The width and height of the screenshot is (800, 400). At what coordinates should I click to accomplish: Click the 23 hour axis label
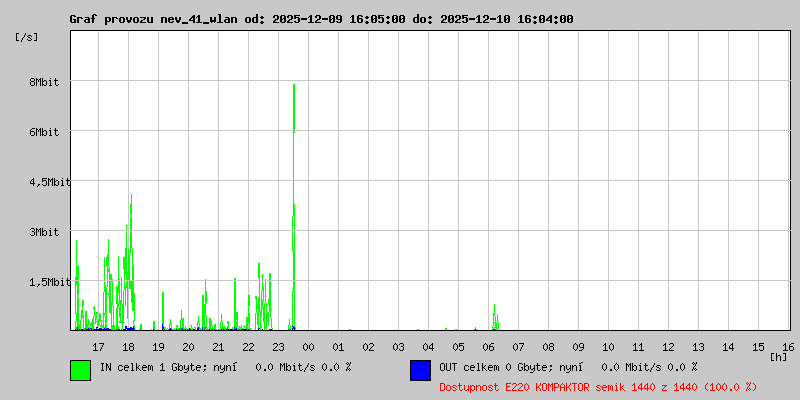(x=279, y=347)
